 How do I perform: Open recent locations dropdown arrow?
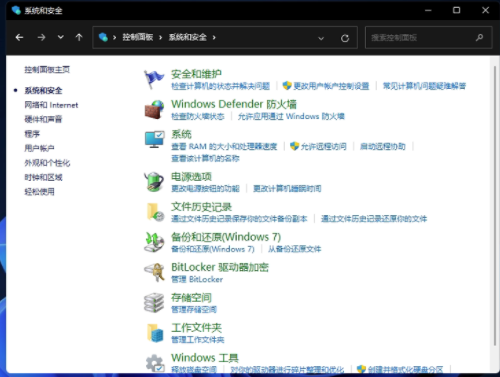(60, 37)
